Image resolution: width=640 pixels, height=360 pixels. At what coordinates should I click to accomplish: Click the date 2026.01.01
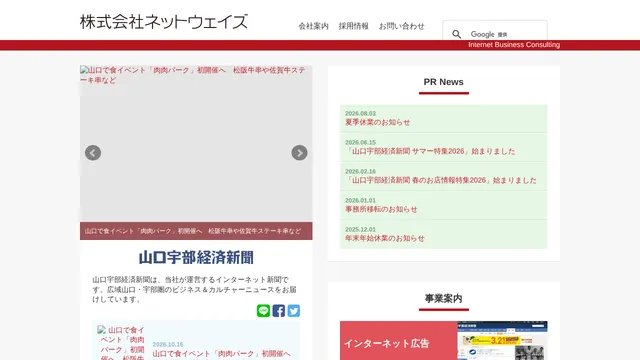(360, 200)
